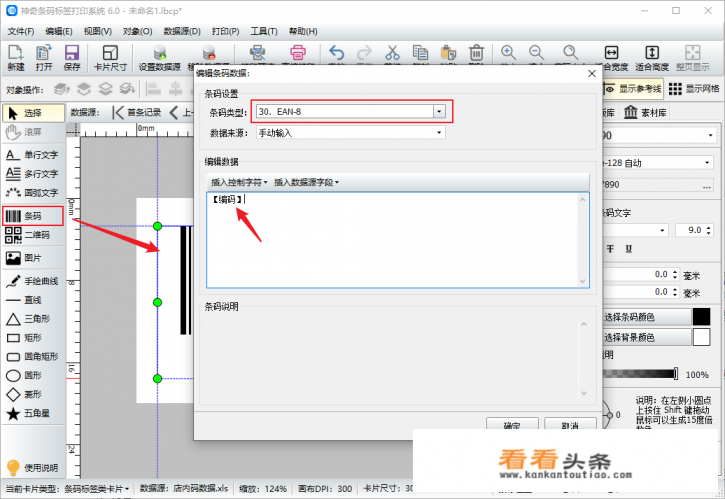Click the barcode data text box containing 【编码】
This screenshot has height=499, width=725.
coord(398,240)
